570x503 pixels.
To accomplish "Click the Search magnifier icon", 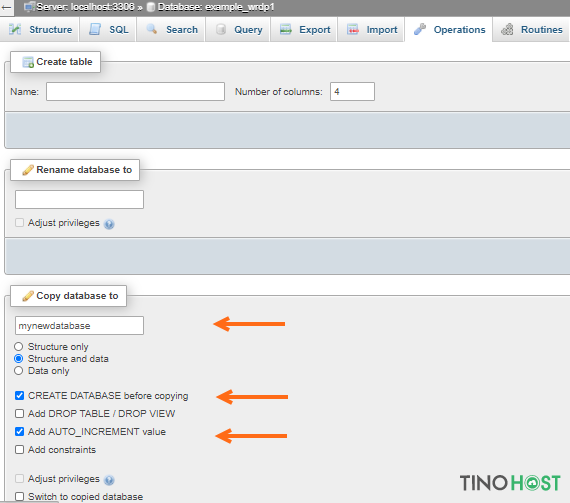I will [x=152, y=29].
